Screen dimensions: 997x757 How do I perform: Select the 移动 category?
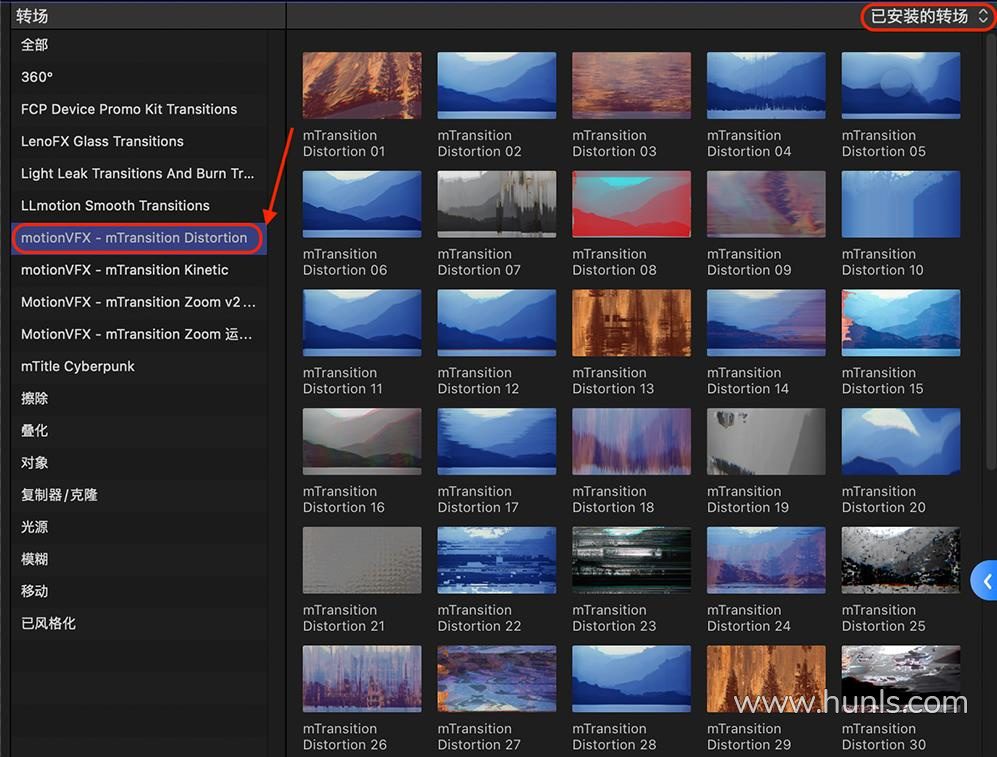[x=139, y=591]
